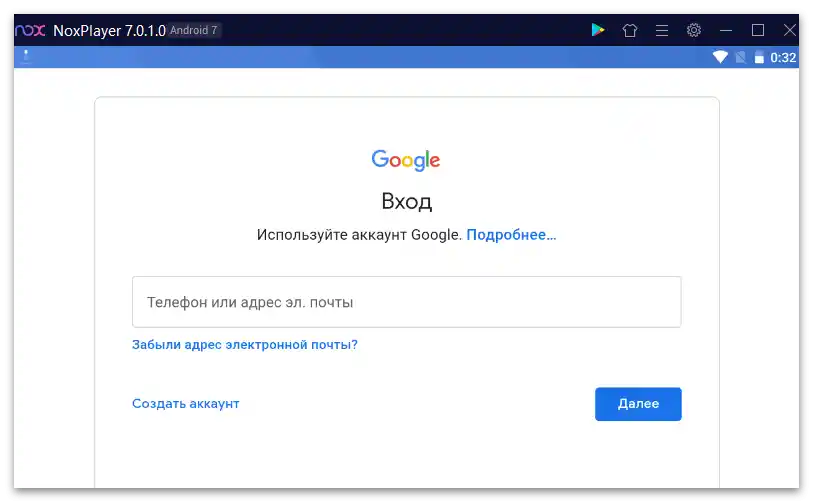
Task: Click Забыли адрес электронной почты link
Action: [x=245, y=345]
